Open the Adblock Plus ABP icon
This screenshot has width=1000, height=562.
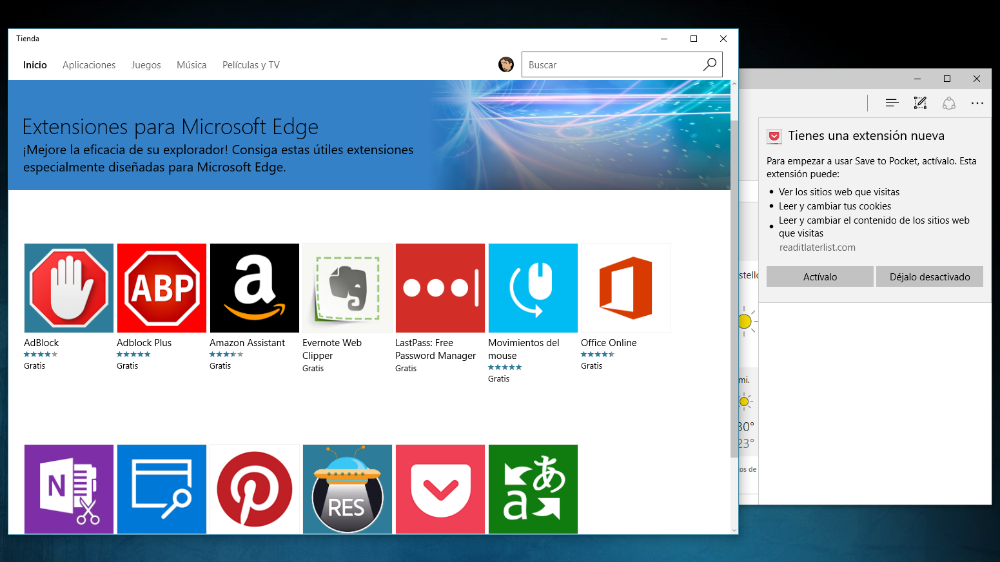pyautogui.click(x=161, y=288)
